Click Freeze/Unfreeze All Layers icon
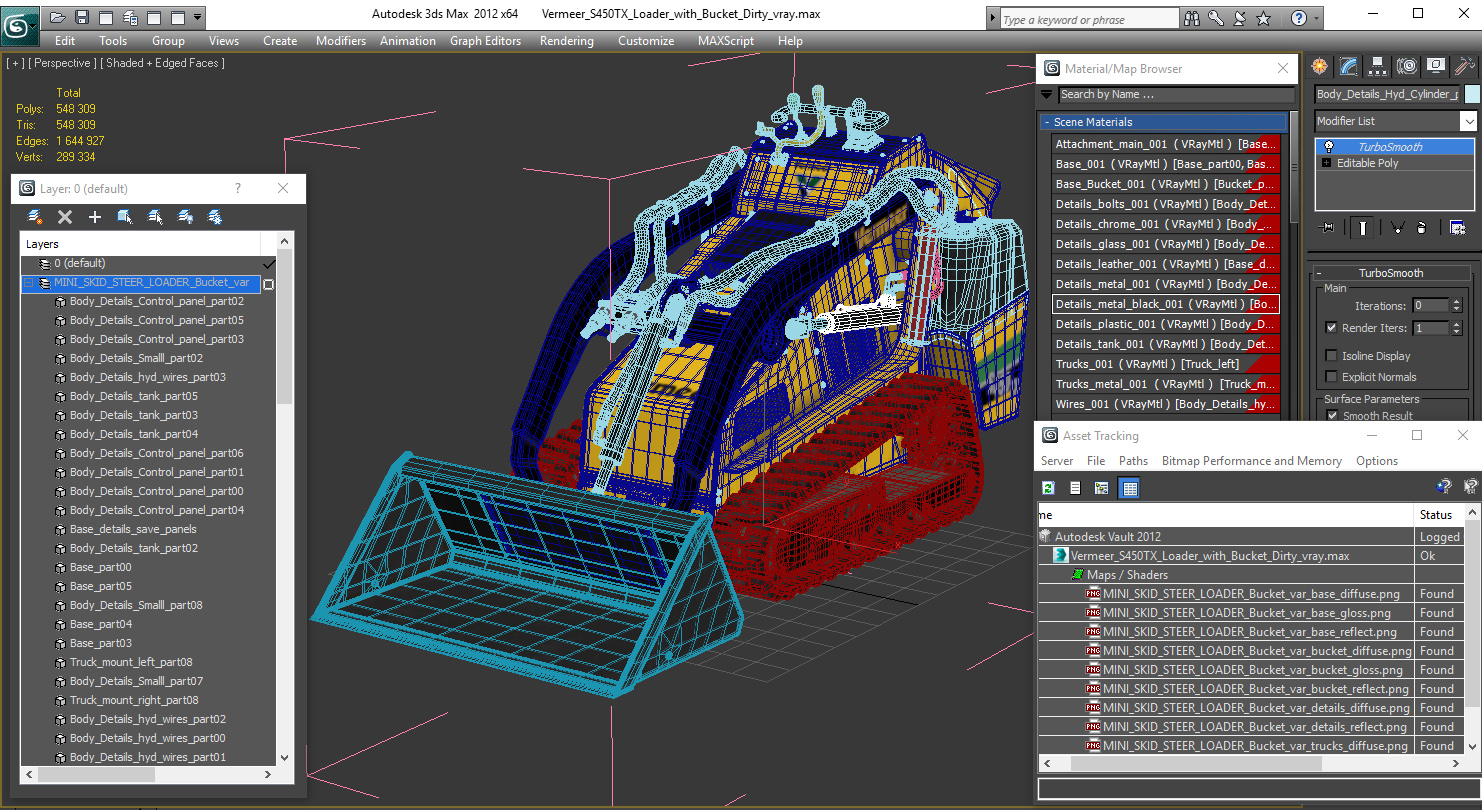The width and height of the screenshot is (1482, 810). [215, 216]
